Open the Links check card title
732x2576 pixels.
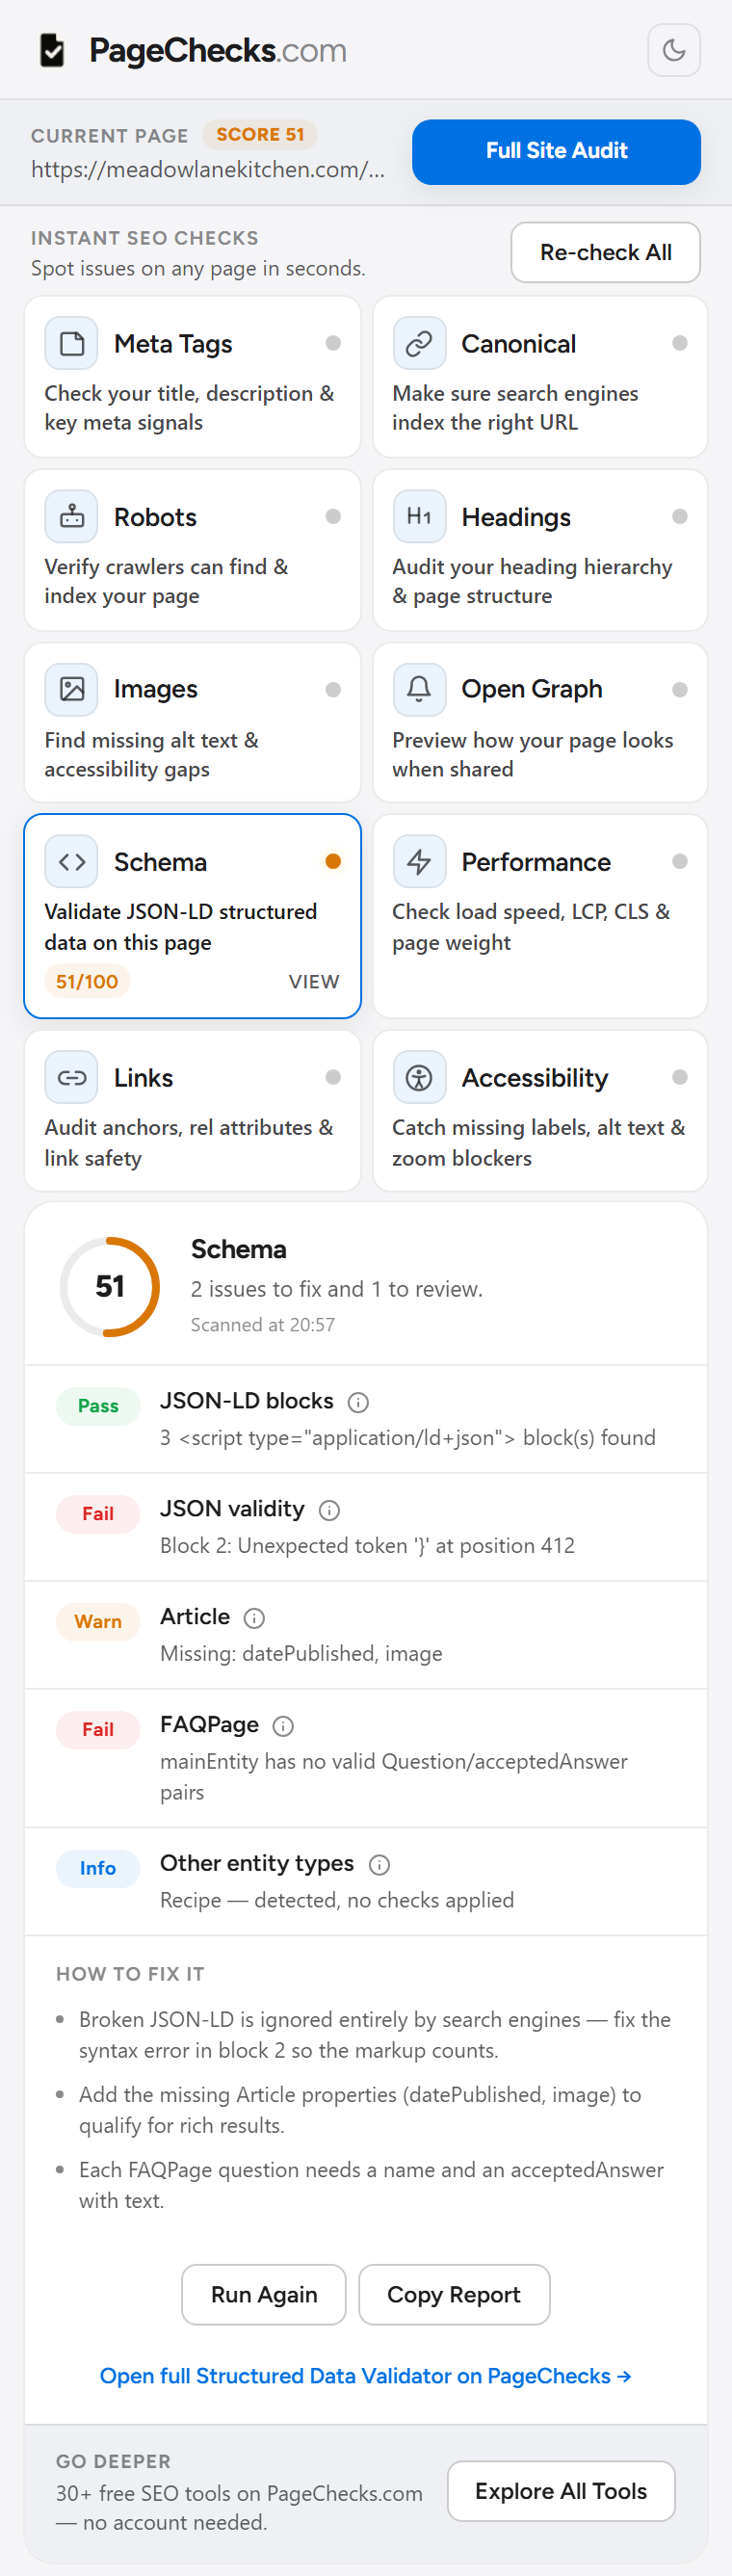point(143,1078)
